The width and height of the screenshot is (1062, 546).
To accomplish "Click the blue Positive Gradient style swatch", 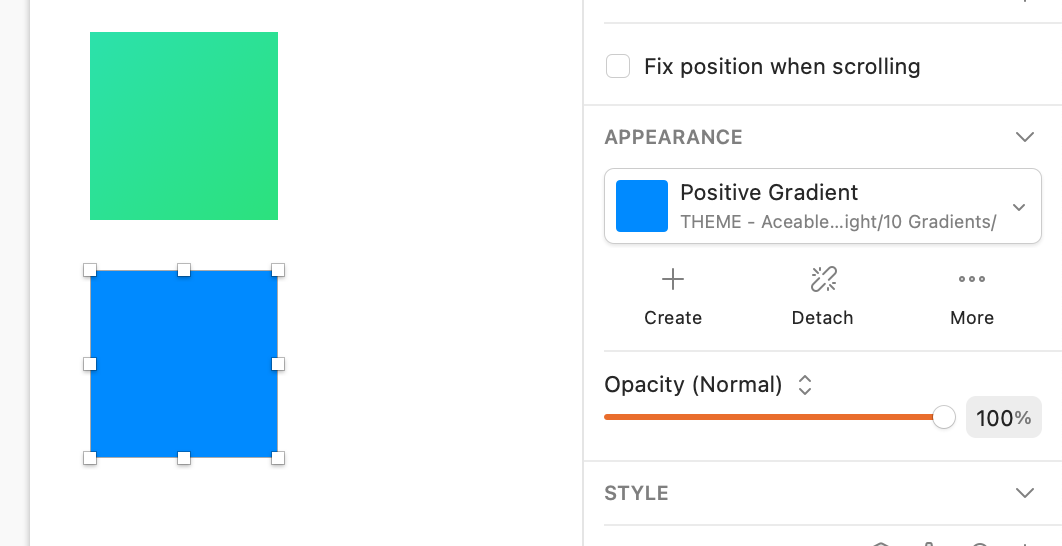I will (x=642, y=206).
